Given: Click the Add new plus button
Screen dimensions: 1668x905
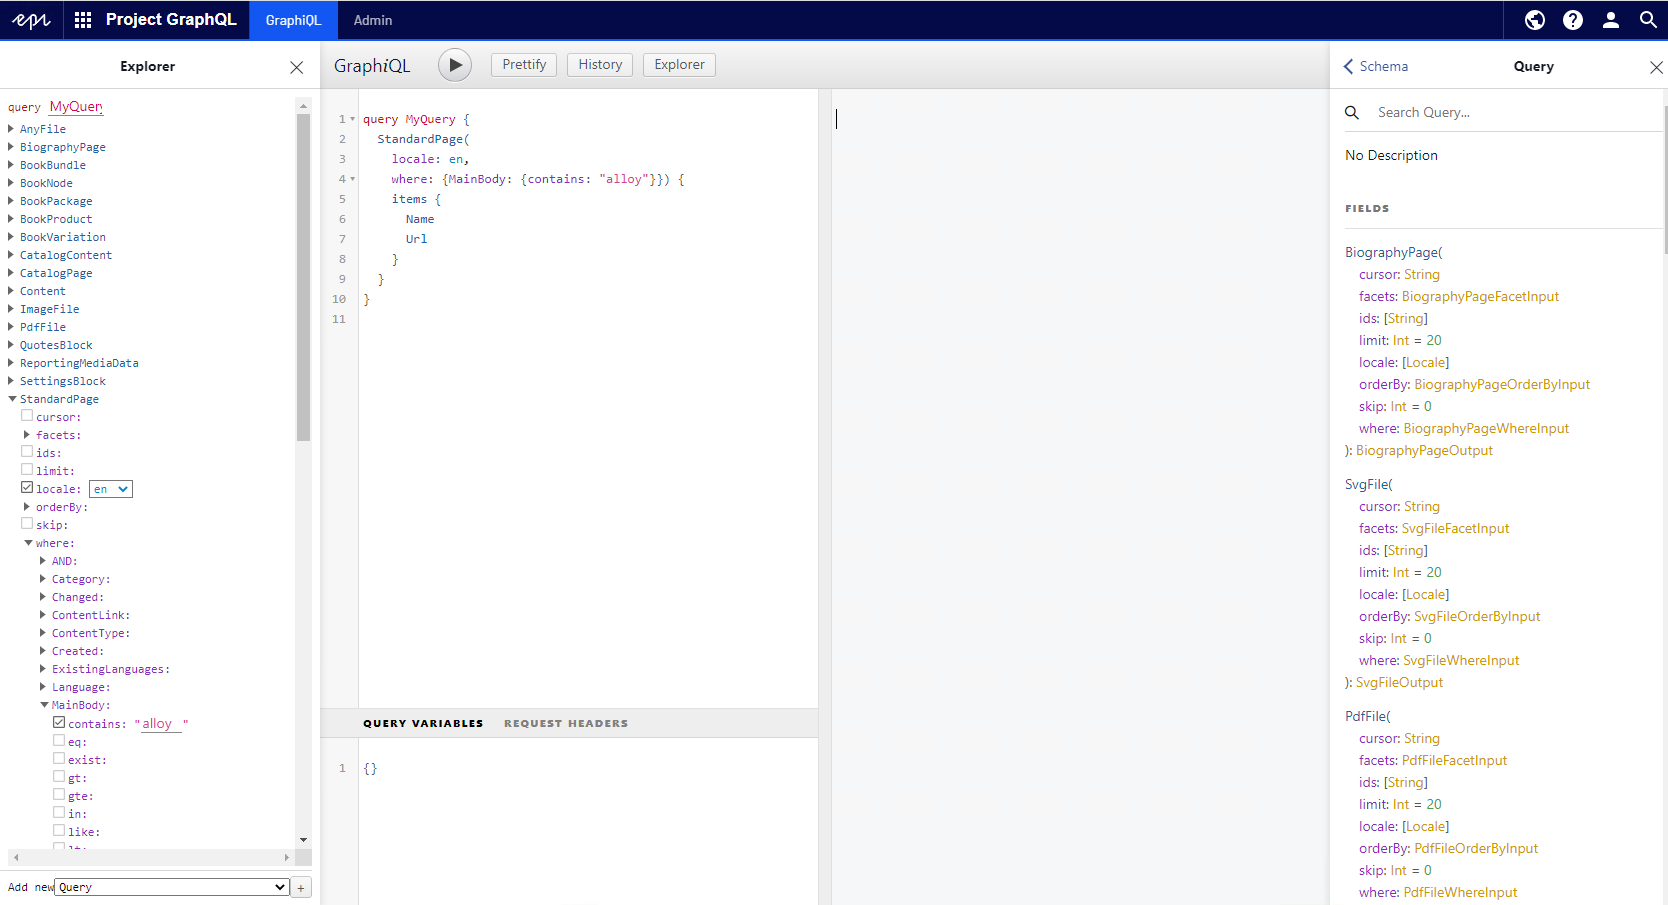Looking at the screenshot, I should pos(301,887).
